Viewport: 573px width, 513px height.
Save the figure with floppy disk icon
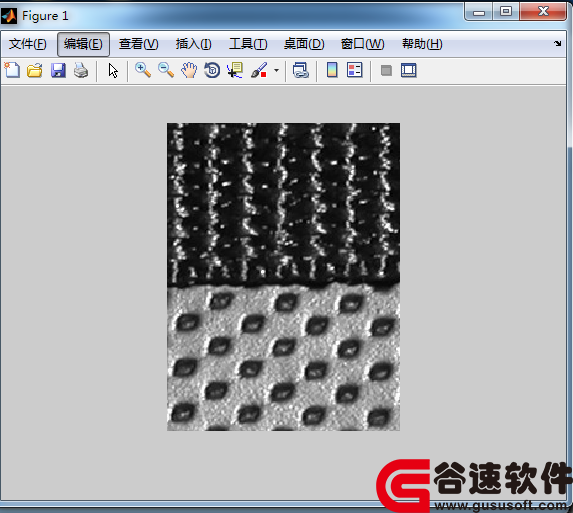(58, 70)
